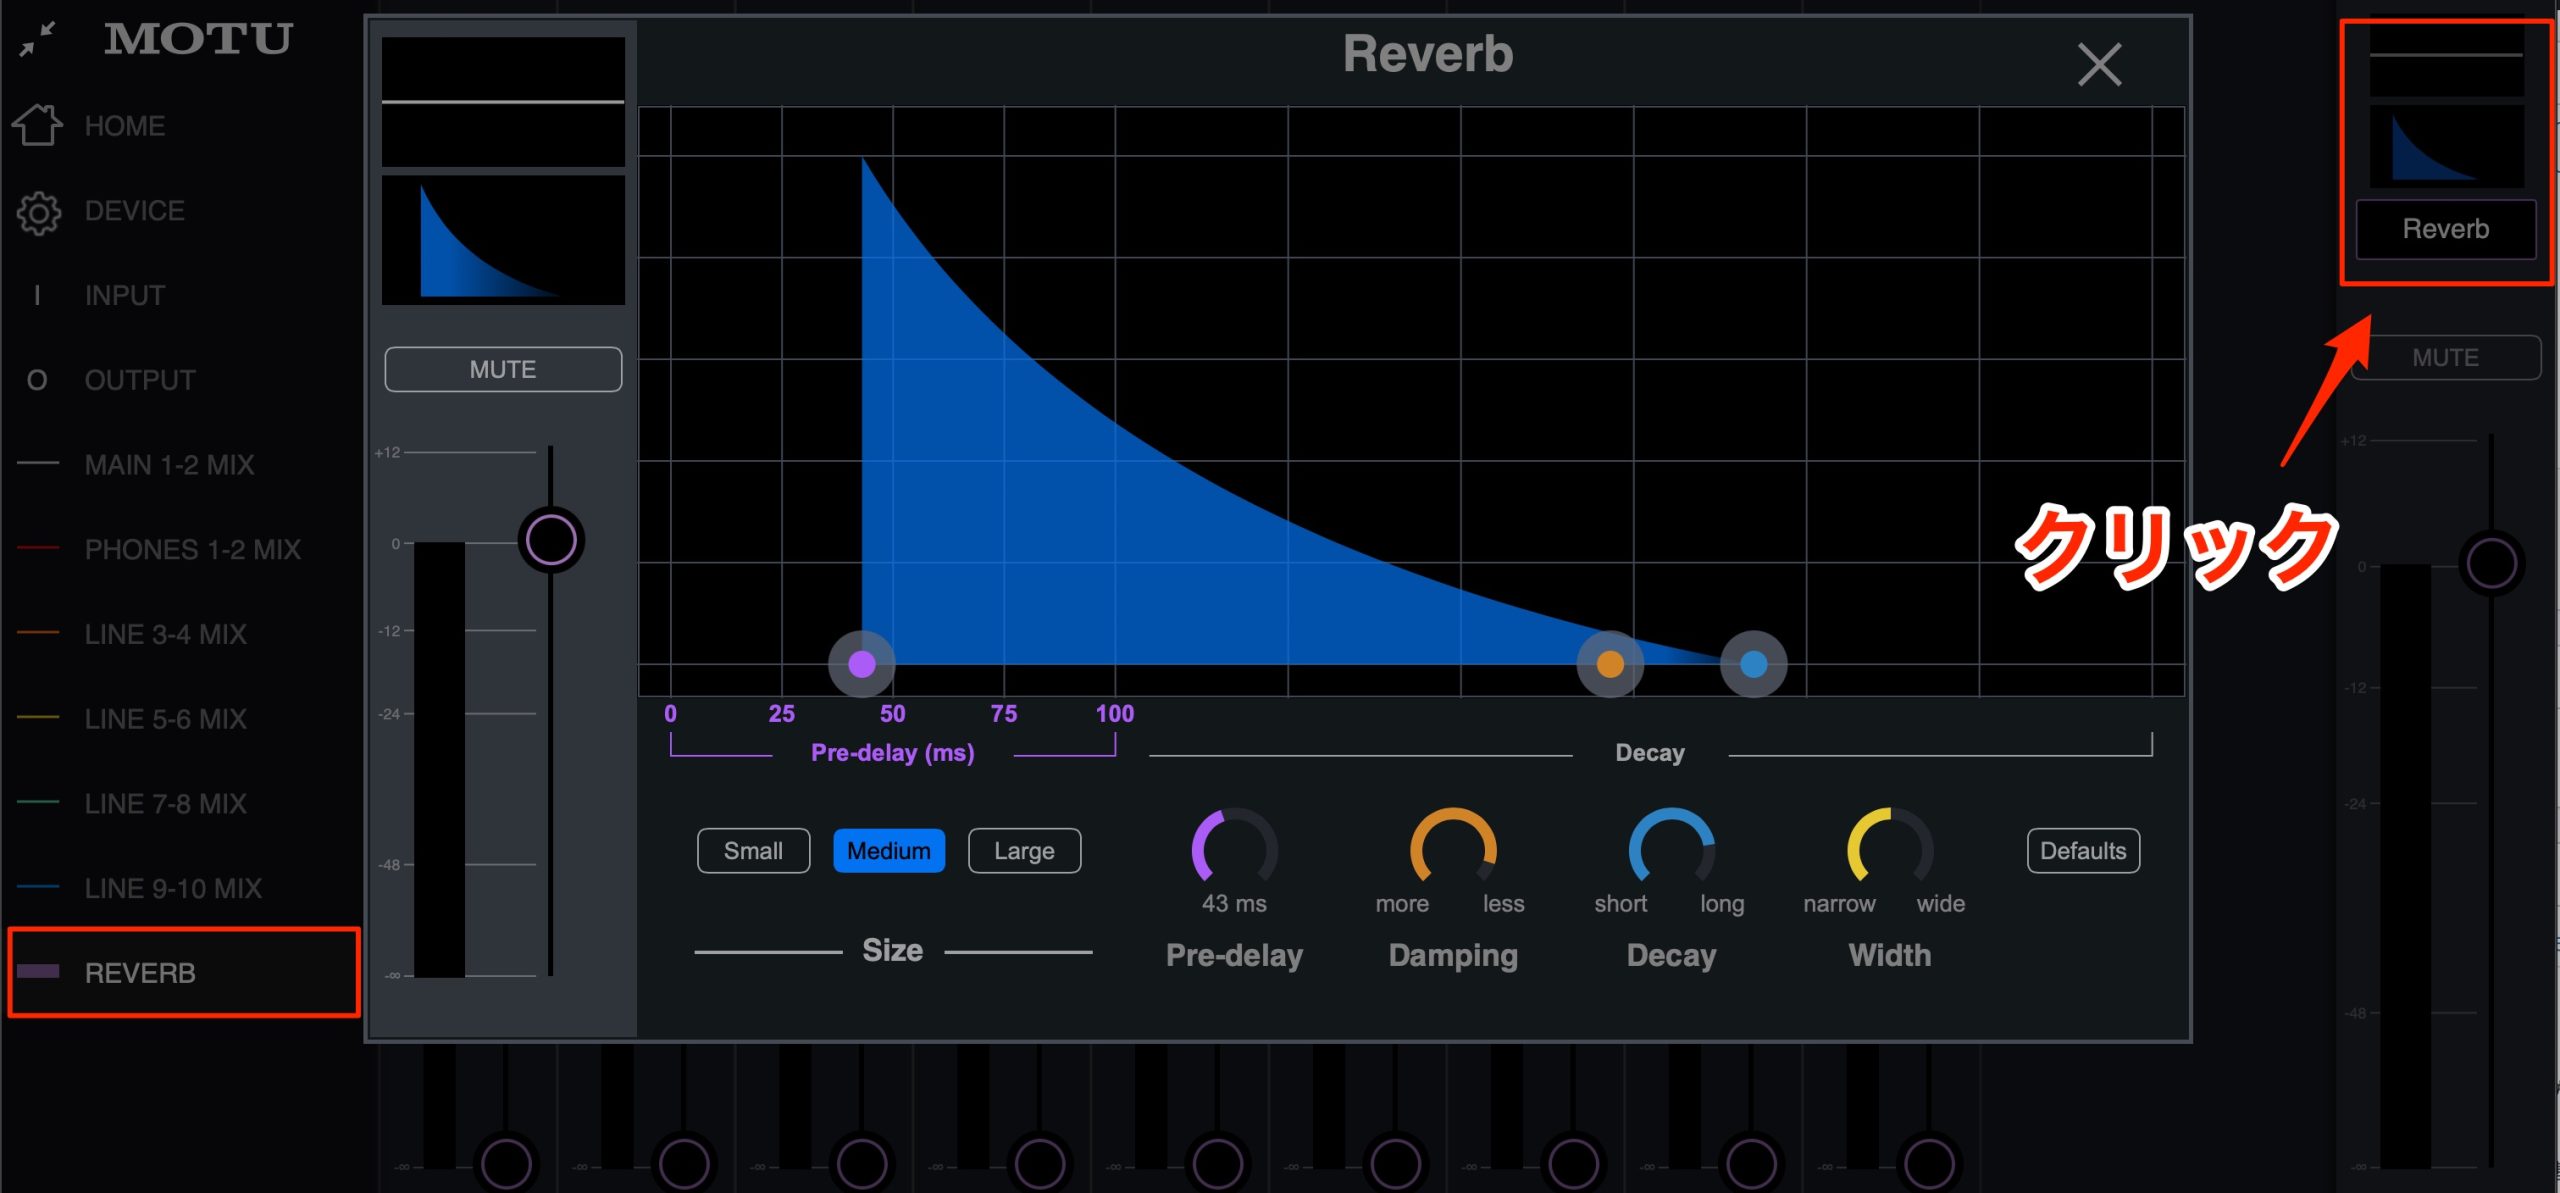Open DEVICE settings gear icon

click(x=38, y=212)
